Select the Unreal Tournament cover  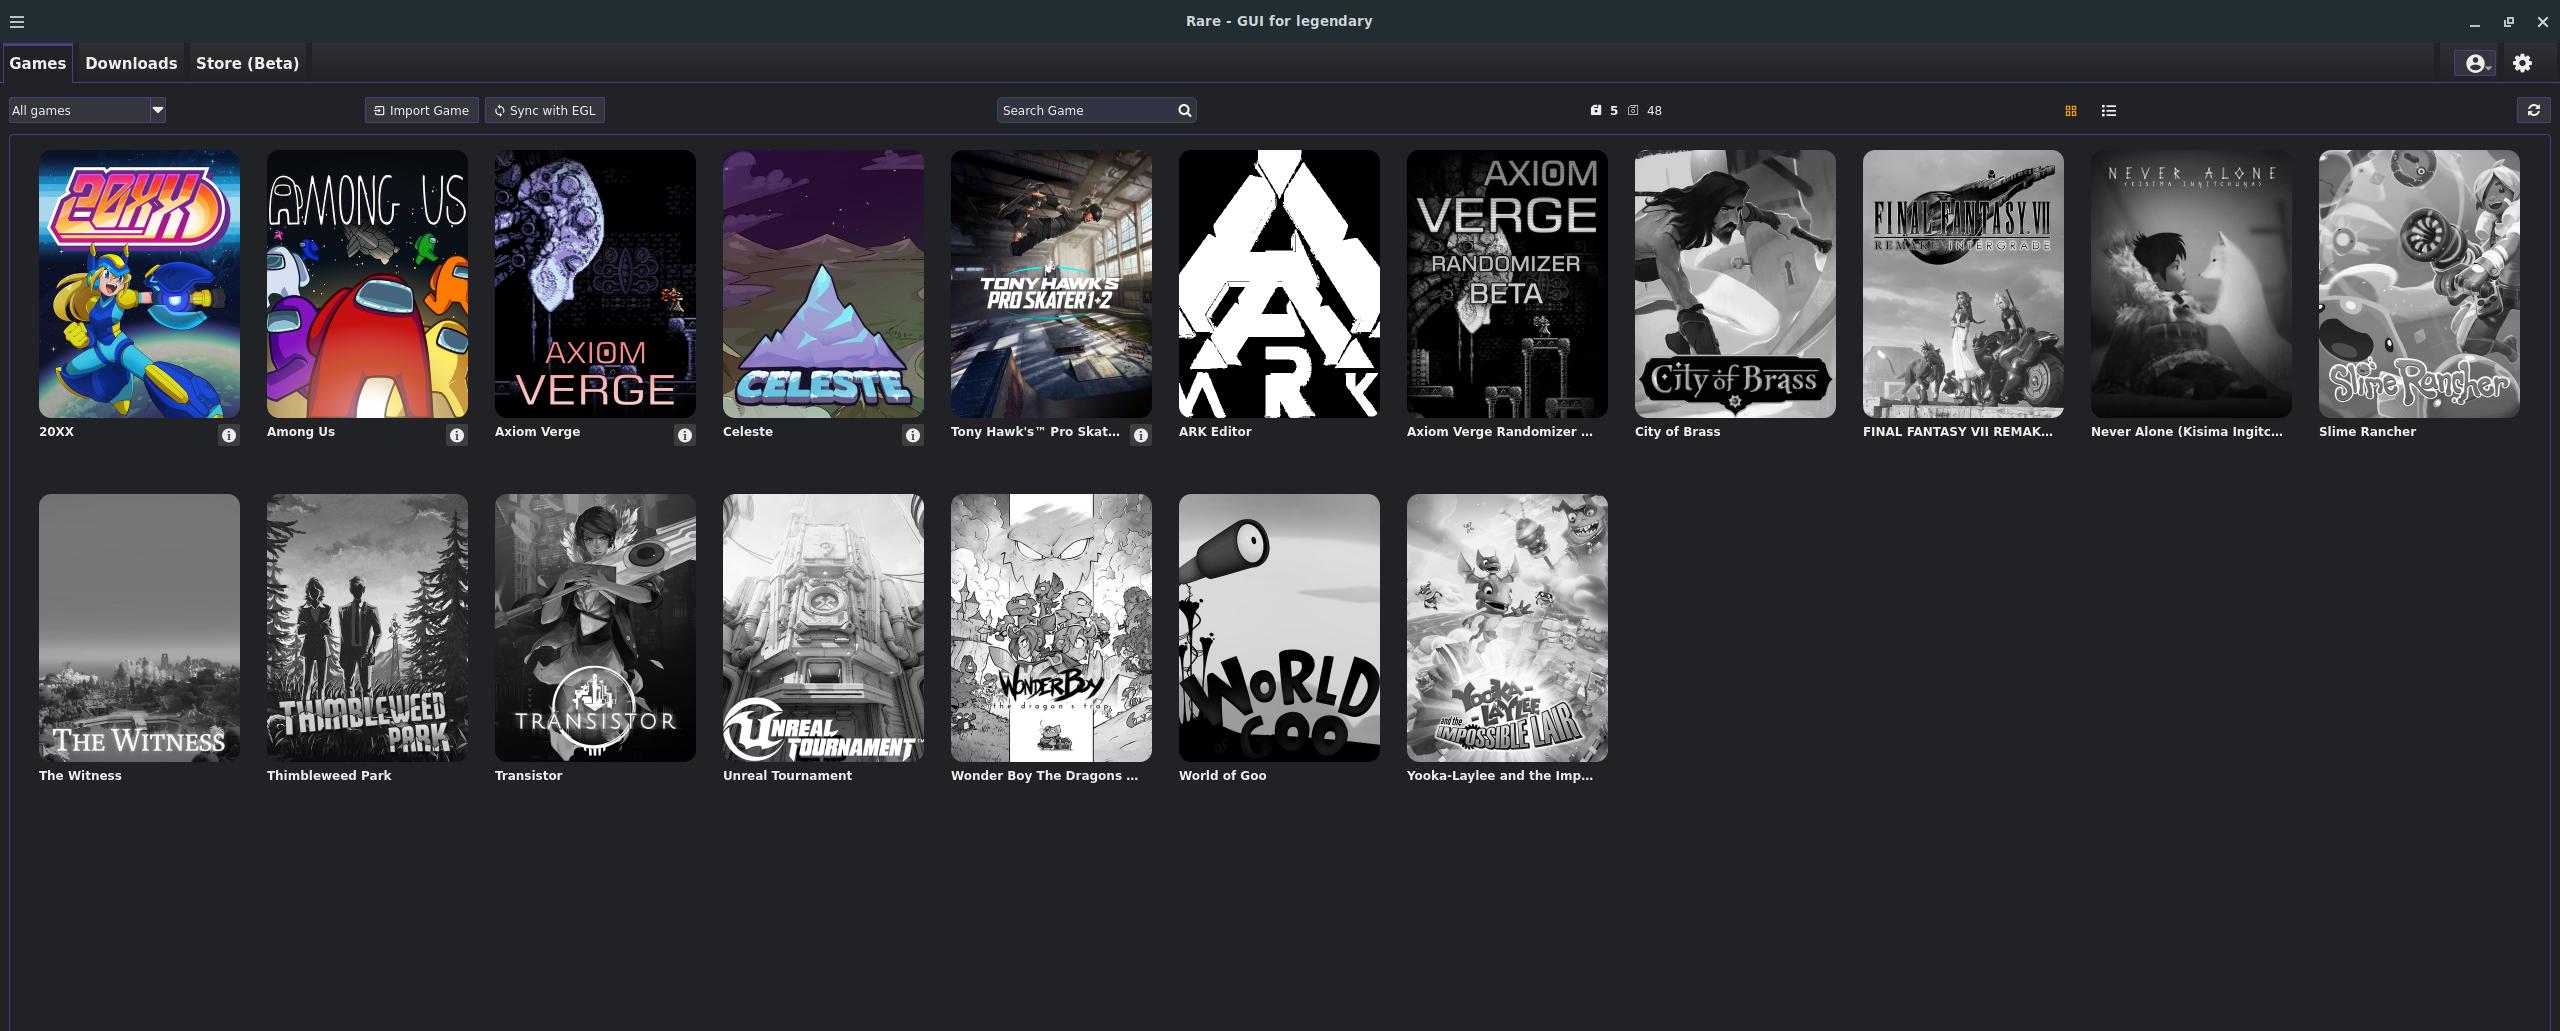[x=823, y=628]
